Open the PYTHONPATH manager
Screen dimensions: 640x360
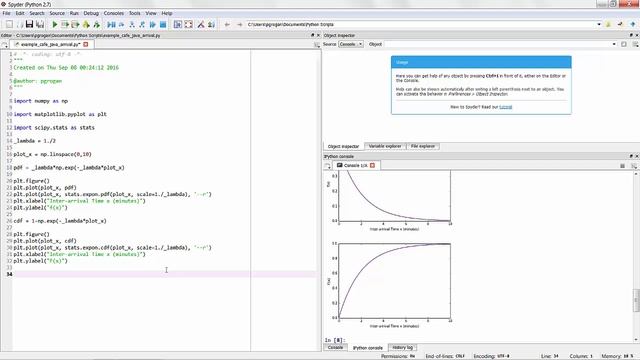pos(211,24)
